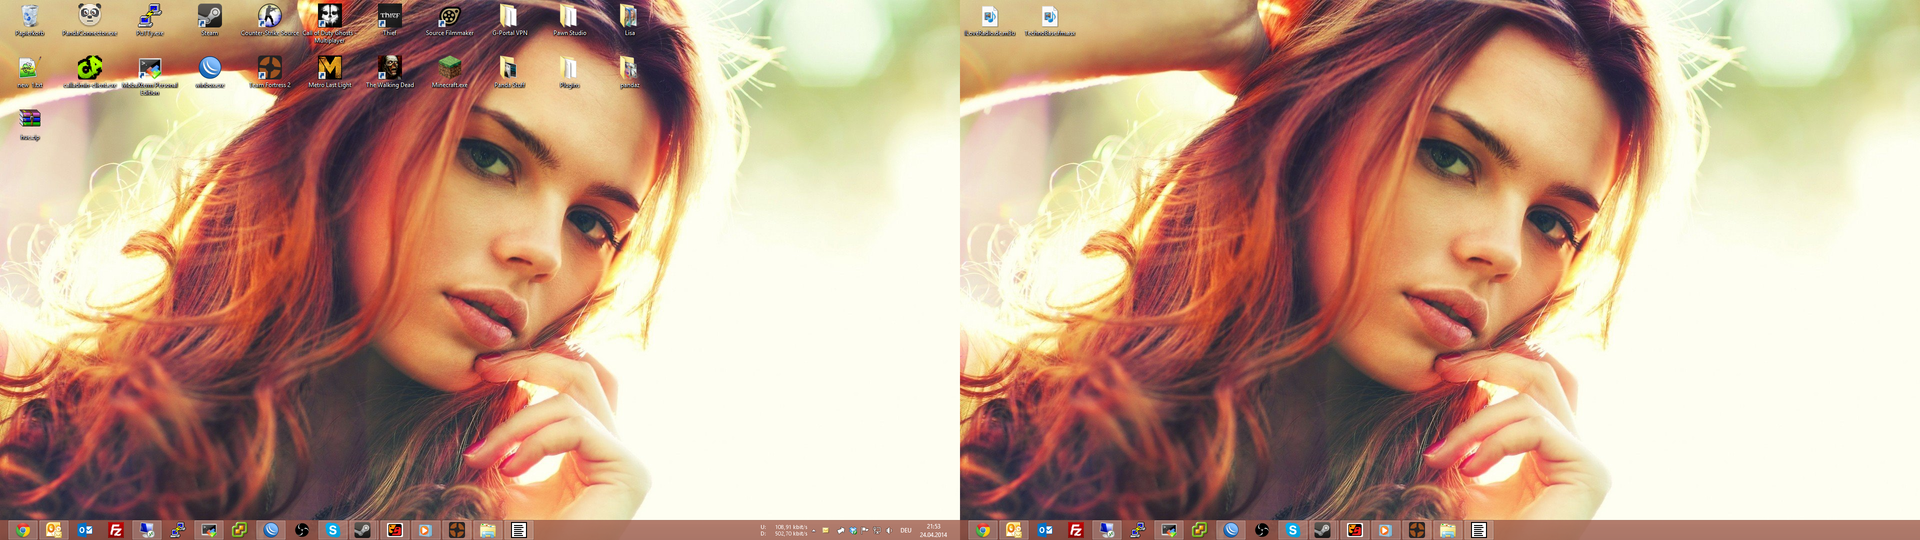Click the Thief game shortcut
Viewport: 1920px width, 540px height.
pos(390,17)
